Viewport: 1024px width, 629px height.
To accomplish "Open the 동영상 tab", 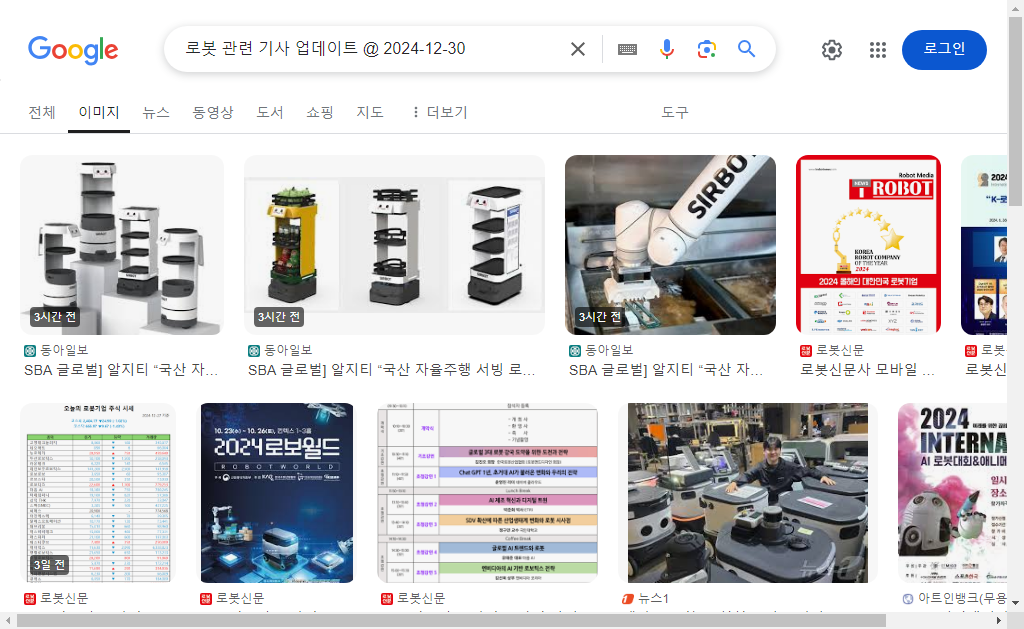I will pos(213,112).
